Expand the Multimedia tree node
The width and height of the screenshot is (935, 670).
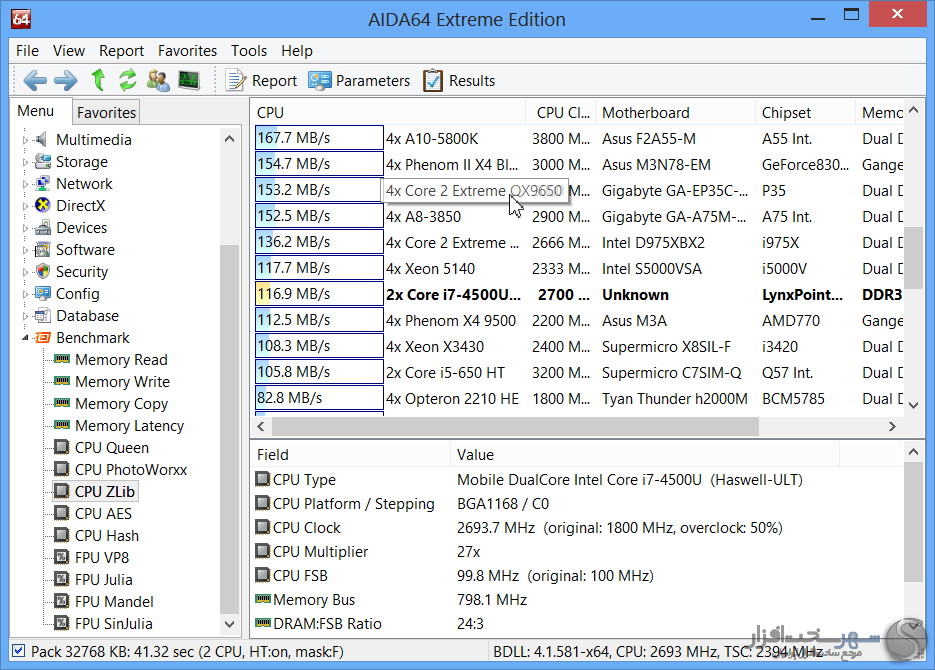pos(26,140)
